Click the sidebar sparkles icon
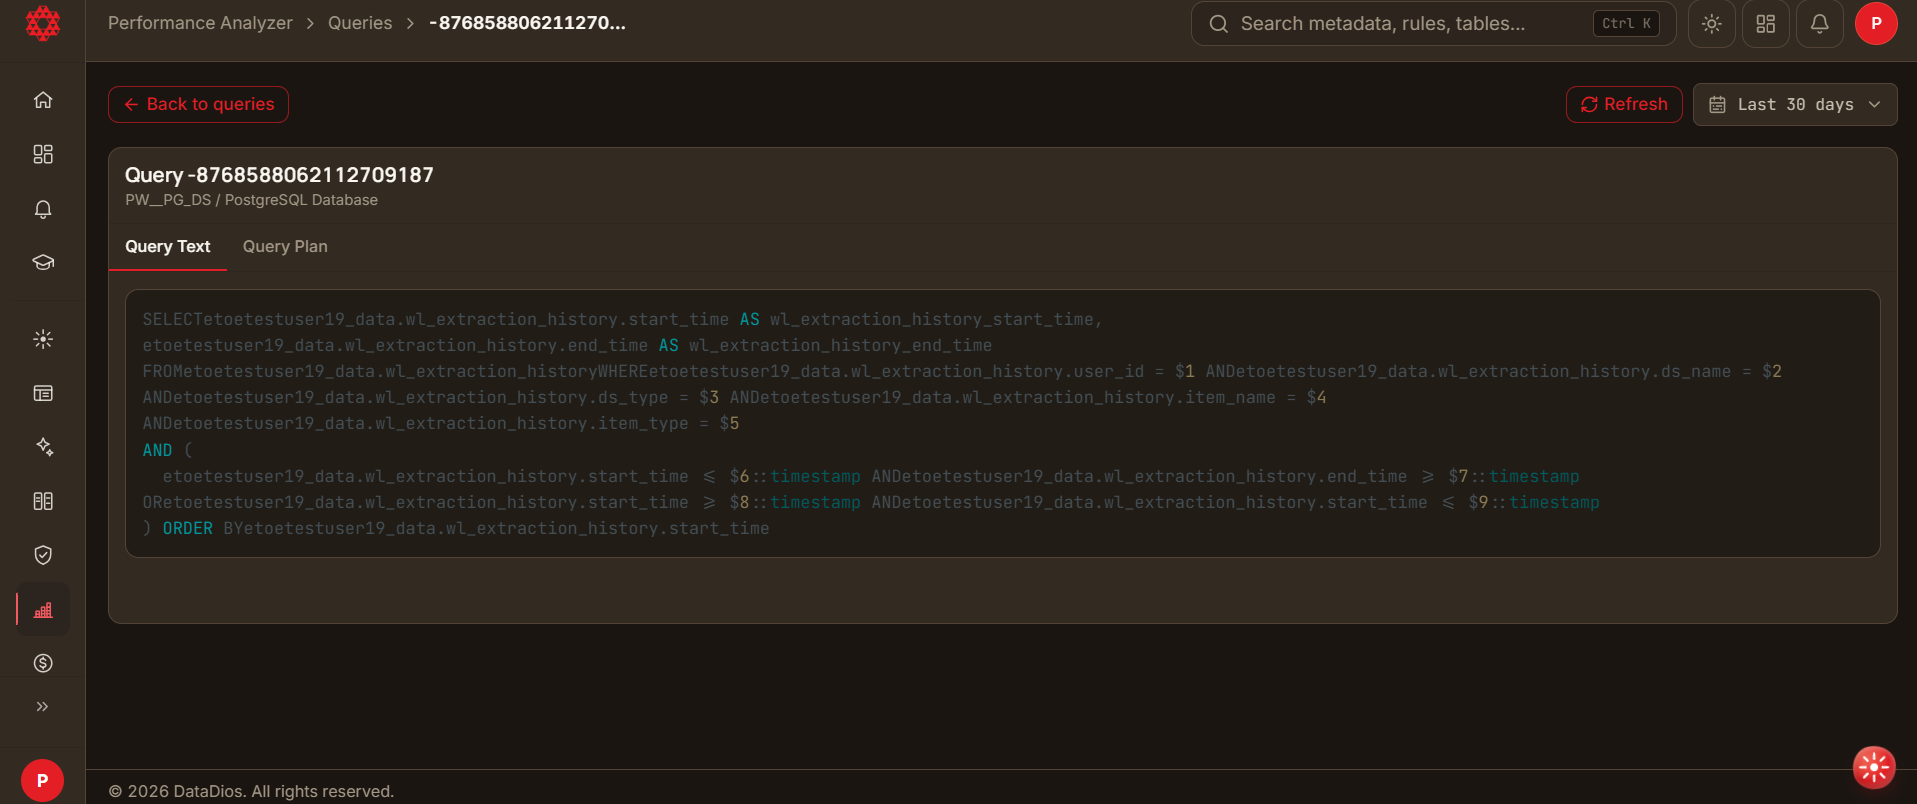The image size is (1917, 804). pyautogui.click(x=43, y=447)
